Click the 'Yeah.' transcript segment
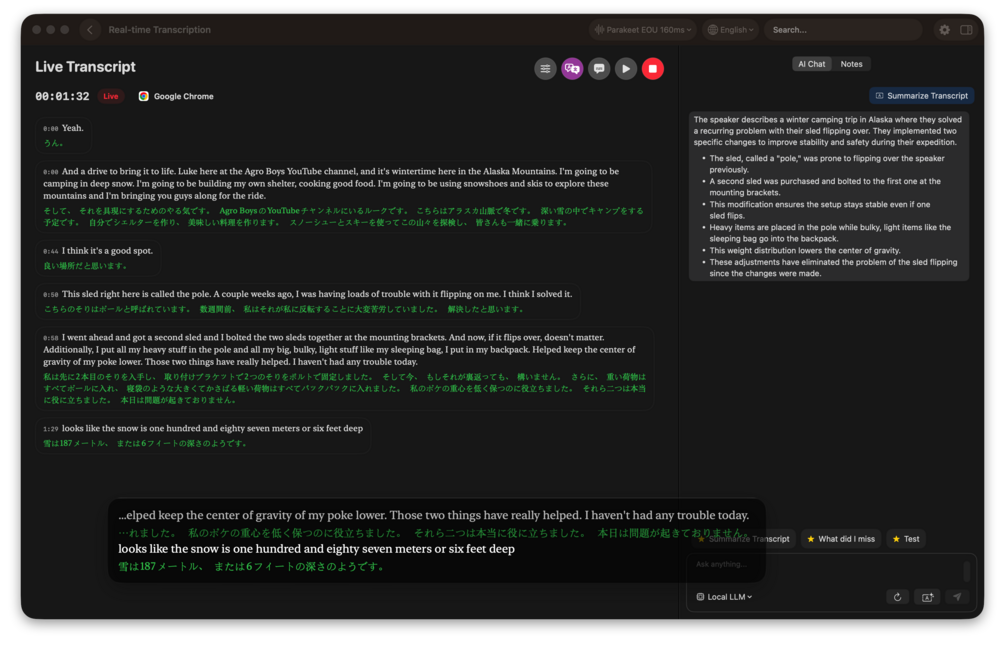Screen dimensions: 1005x647 pos(63,135)
